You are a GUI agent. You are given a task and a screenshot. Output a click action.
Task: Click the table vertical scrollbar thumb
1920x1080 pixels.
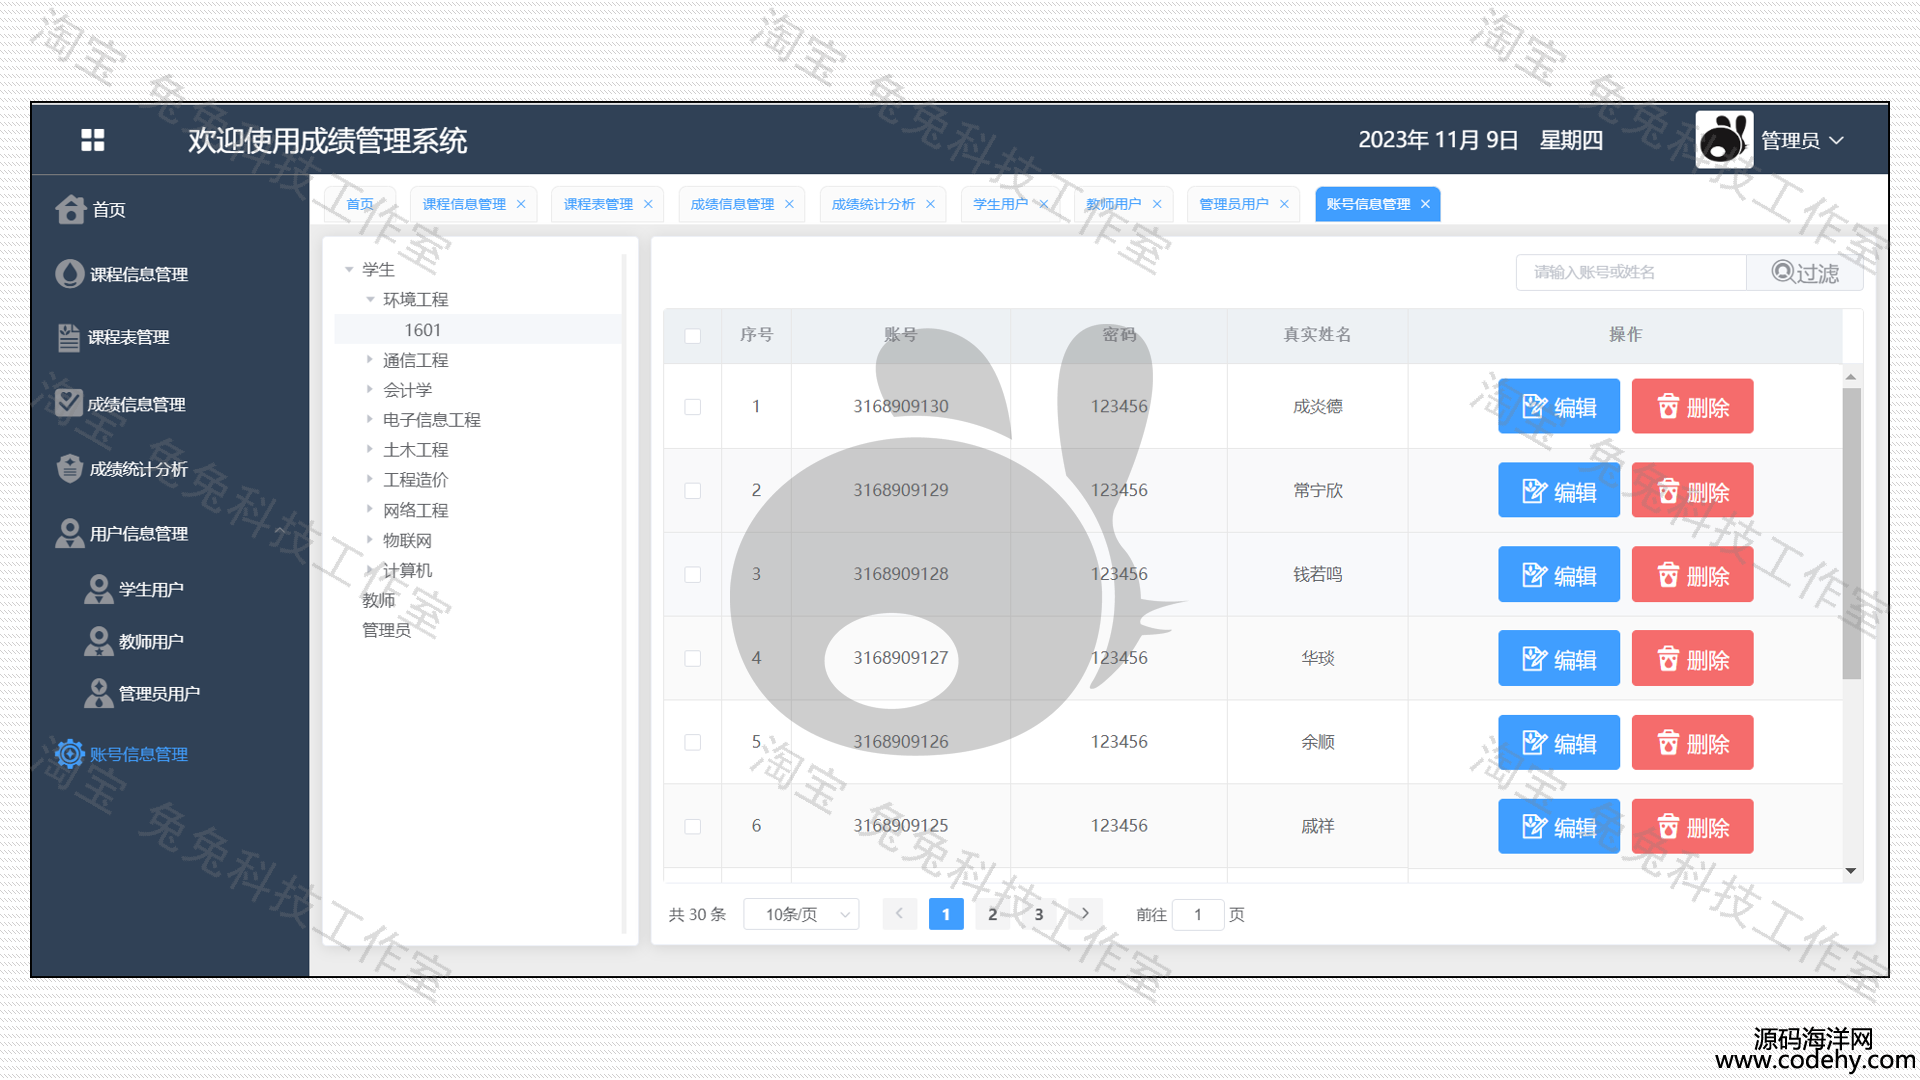click(x=1851, y=534)
